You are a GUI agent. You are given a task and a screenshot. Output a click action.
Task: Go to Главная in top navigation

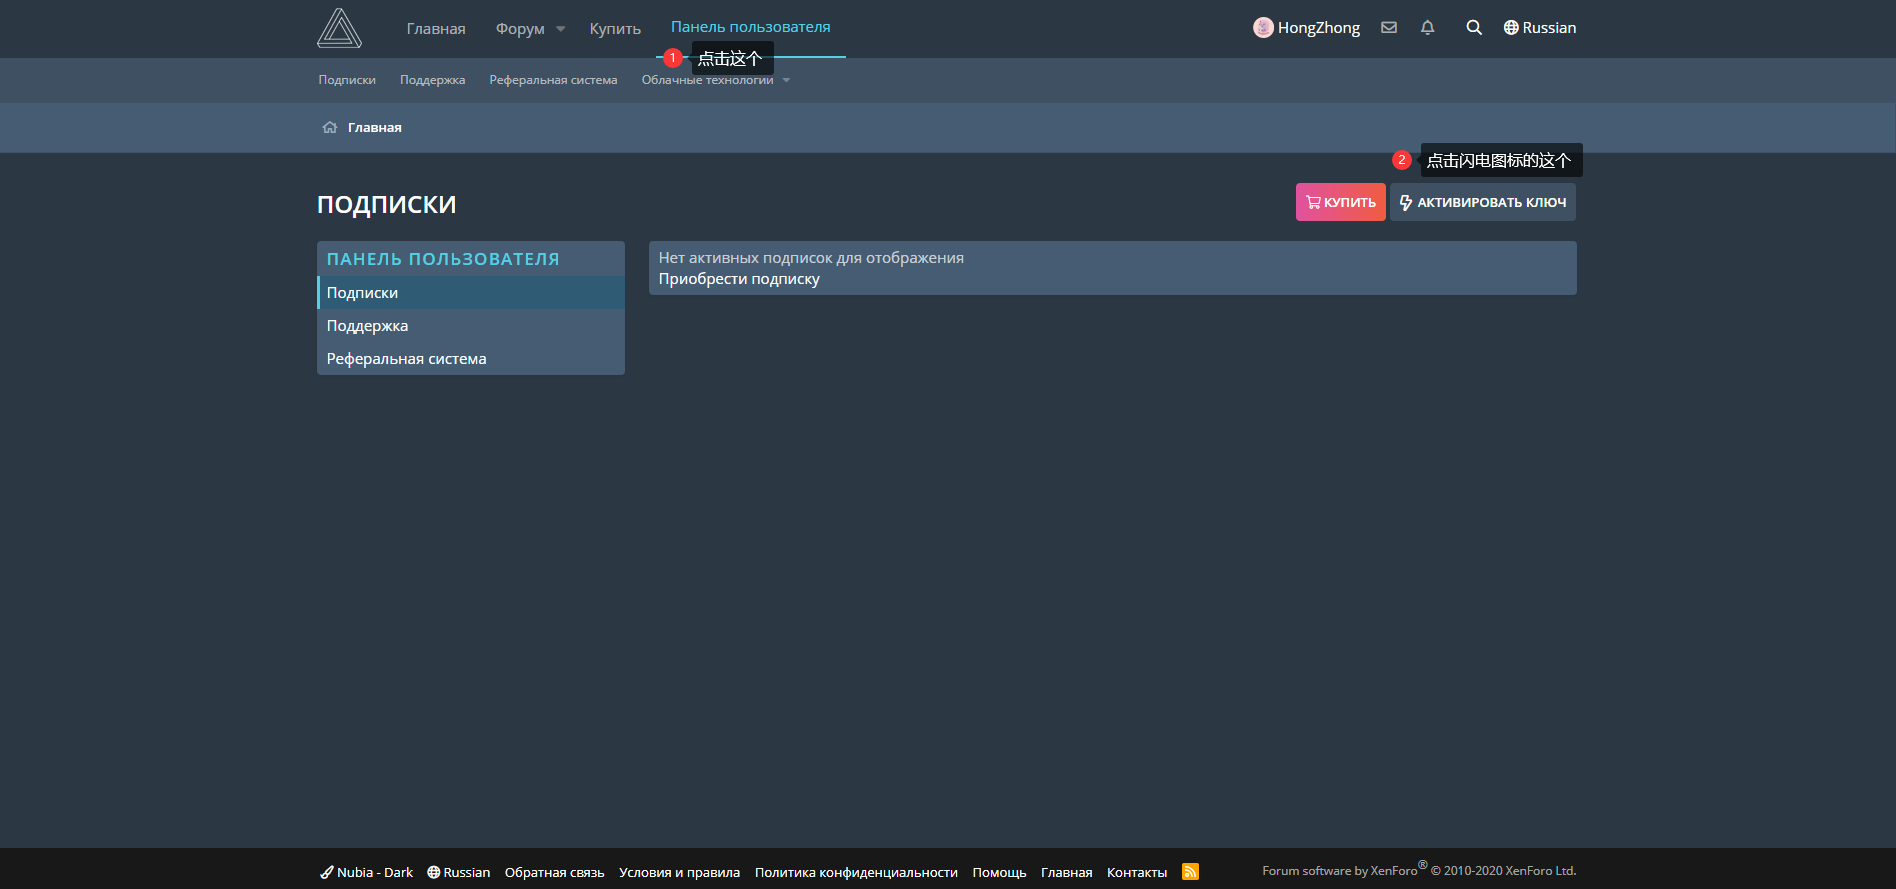coord(436,29)
